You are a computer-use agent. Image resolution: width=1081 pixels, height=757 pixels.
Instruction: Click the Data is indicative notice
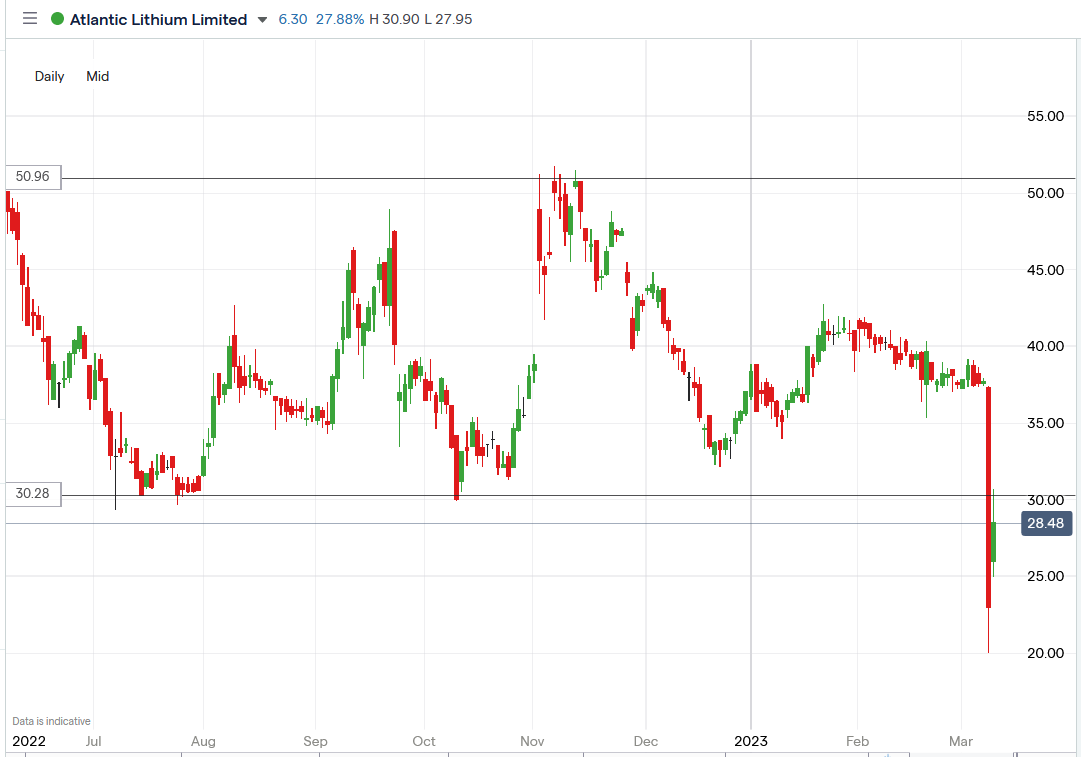tap(52, 721)
